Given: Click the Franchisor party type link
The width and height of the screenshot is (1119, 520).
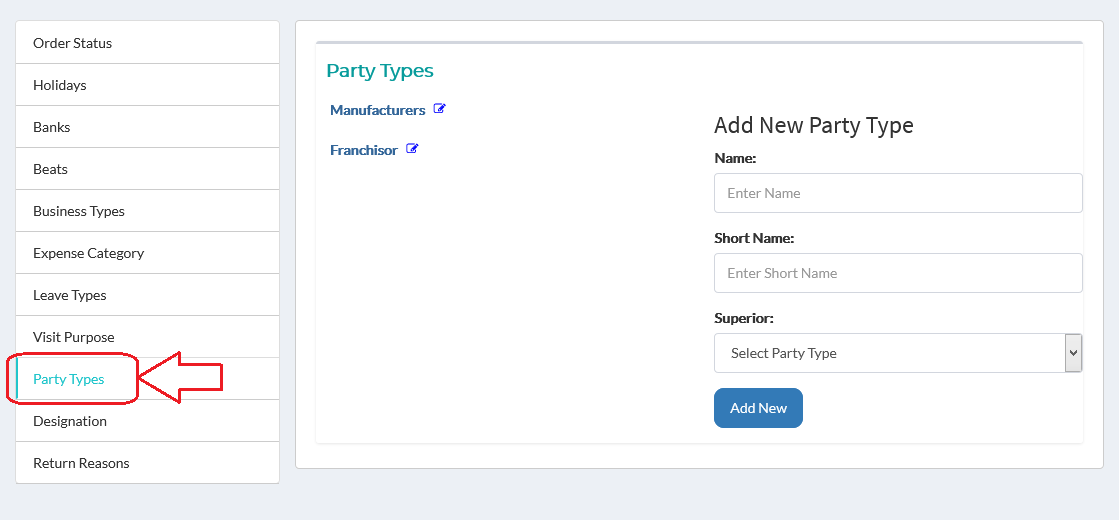Looking at the screenshot, I should tap(364, 151).
